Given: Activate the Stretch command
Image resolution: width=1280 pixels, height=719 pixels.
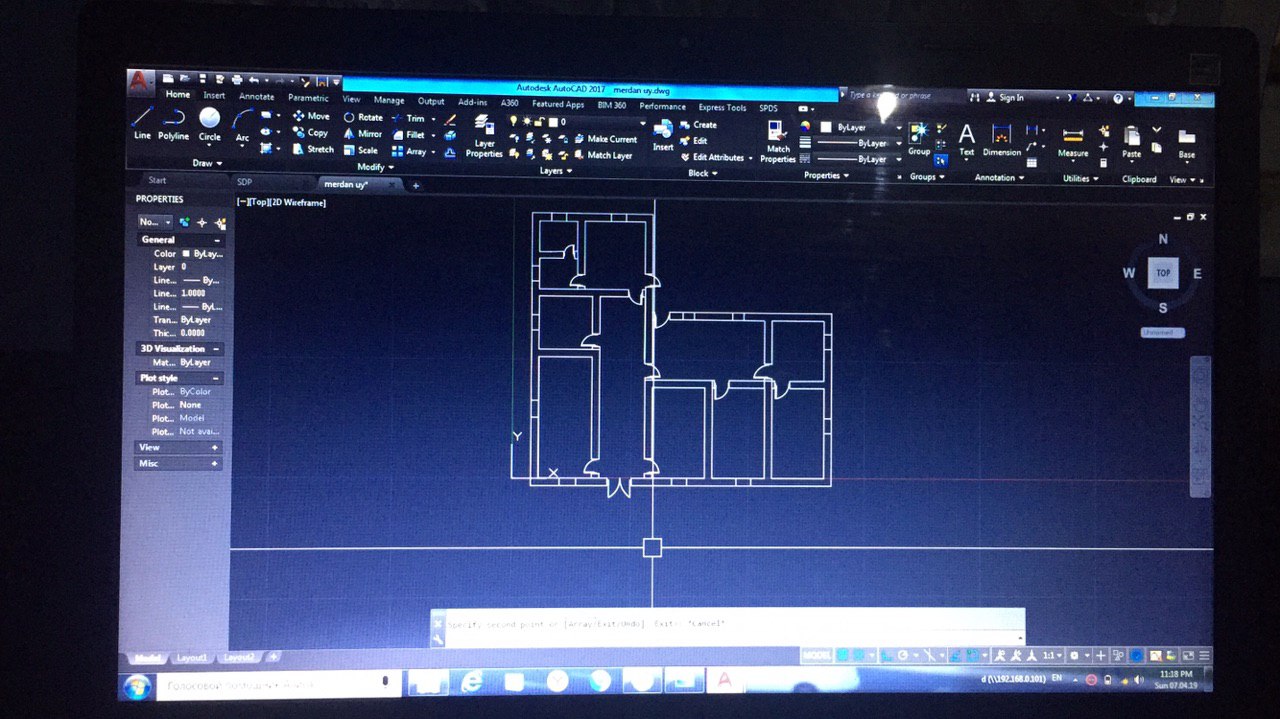Looking at the screenshot, I should pos(313,149).
